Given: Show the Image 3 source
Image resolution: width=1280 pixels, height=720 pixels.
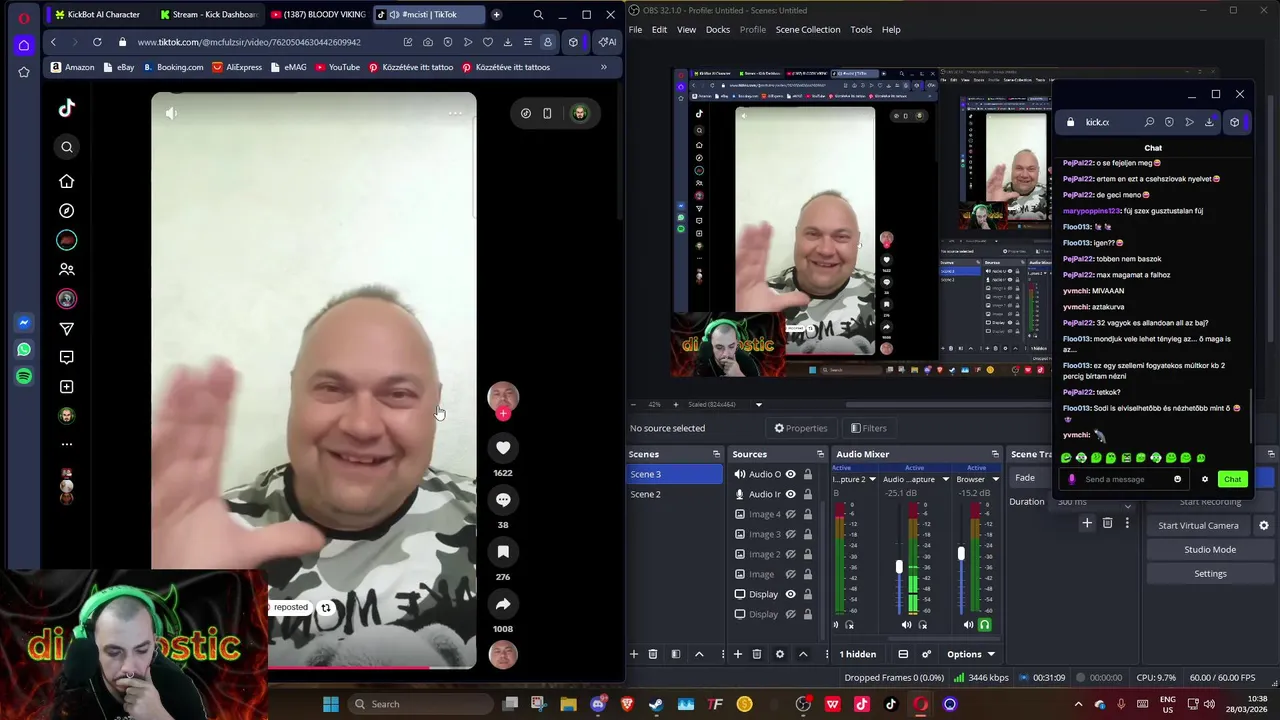Looking at the screenshot, I should pos(790,534).
